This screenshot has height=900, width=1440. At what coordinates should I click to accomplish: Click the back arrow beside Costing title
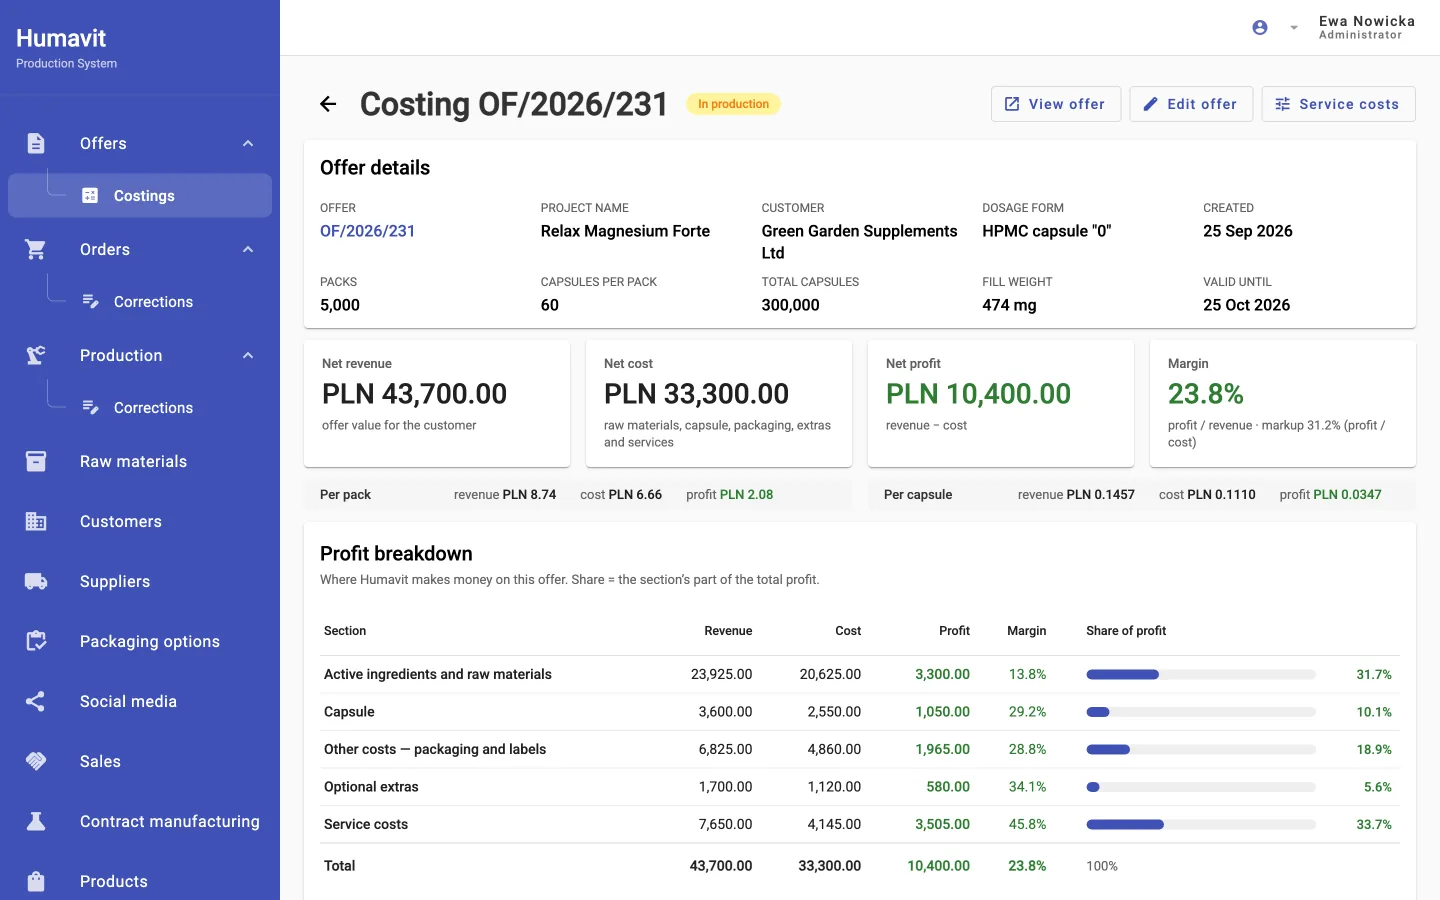point(328,104)
